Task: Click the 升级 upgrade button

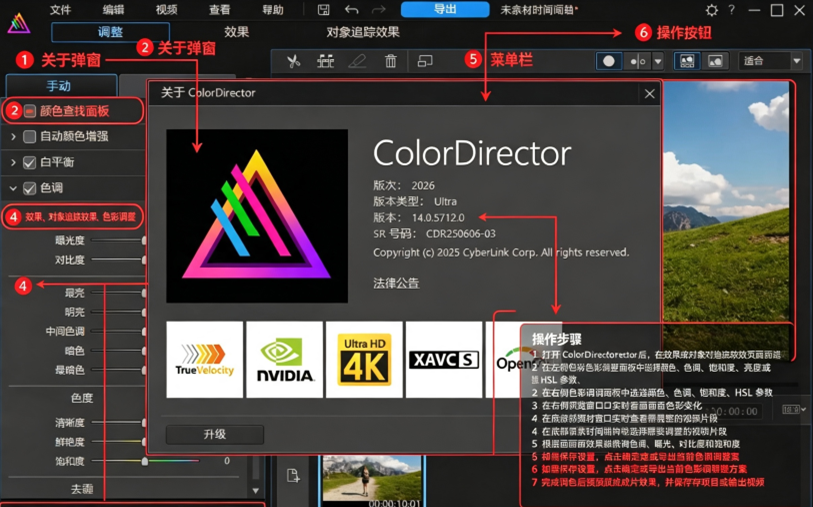Action: (x=215, y=434)
